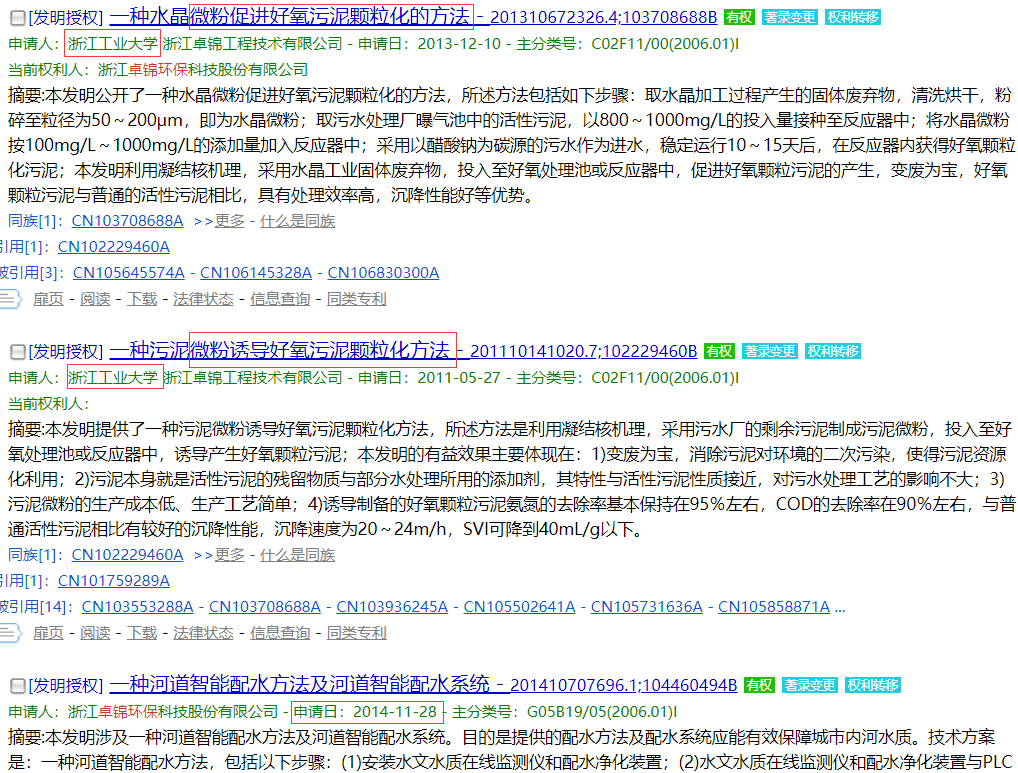Open the citing patent CN105645574A

(128, 273)
